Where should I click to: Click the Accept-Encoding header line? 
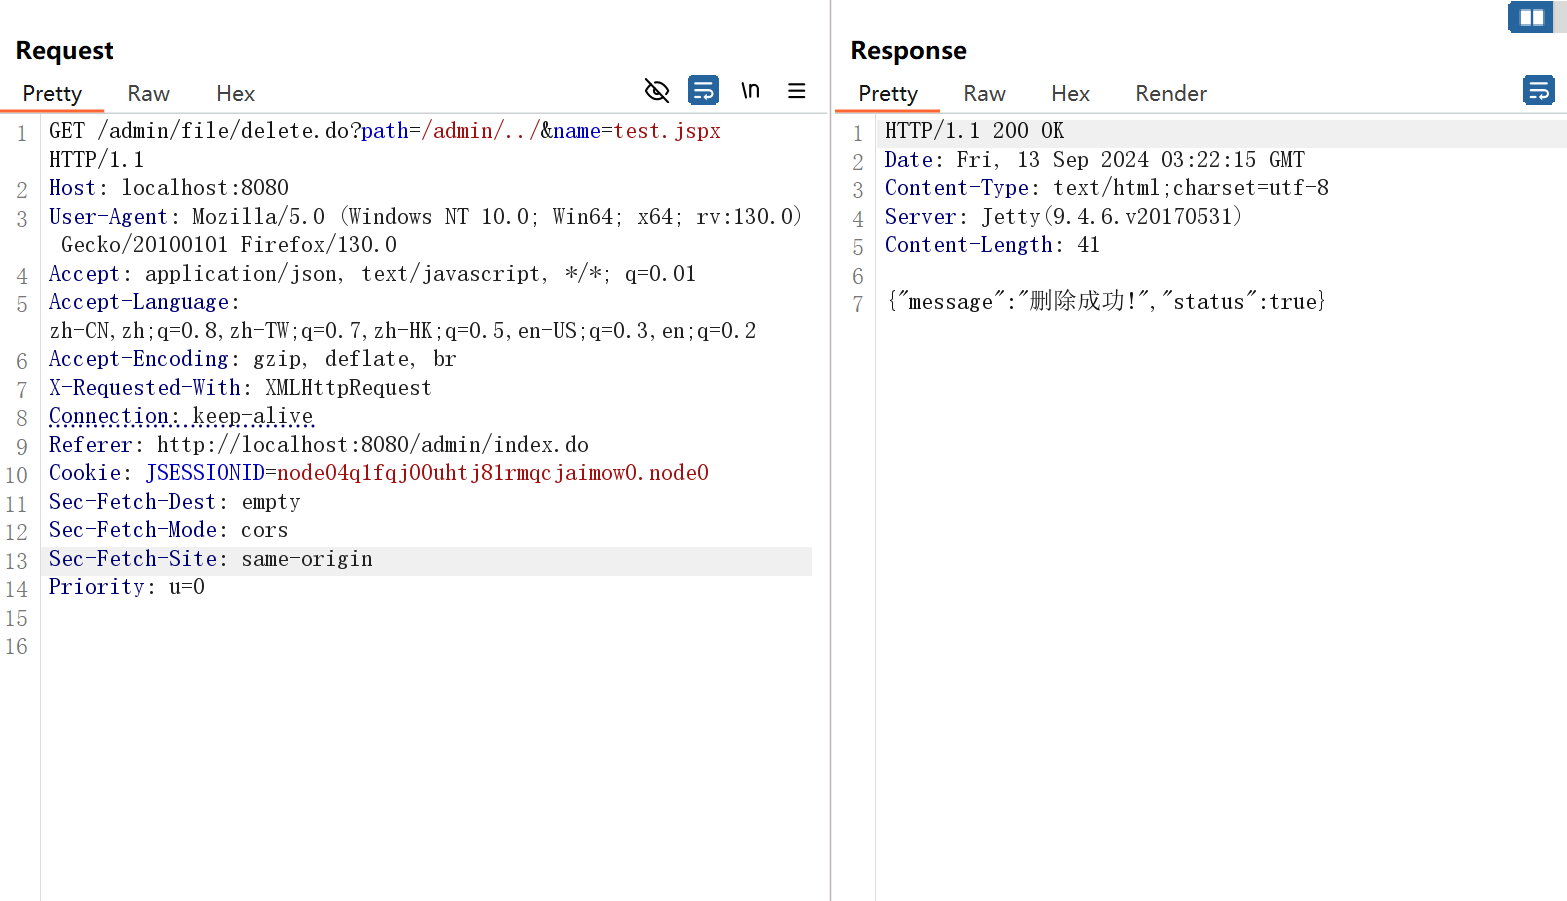[253, 359]
